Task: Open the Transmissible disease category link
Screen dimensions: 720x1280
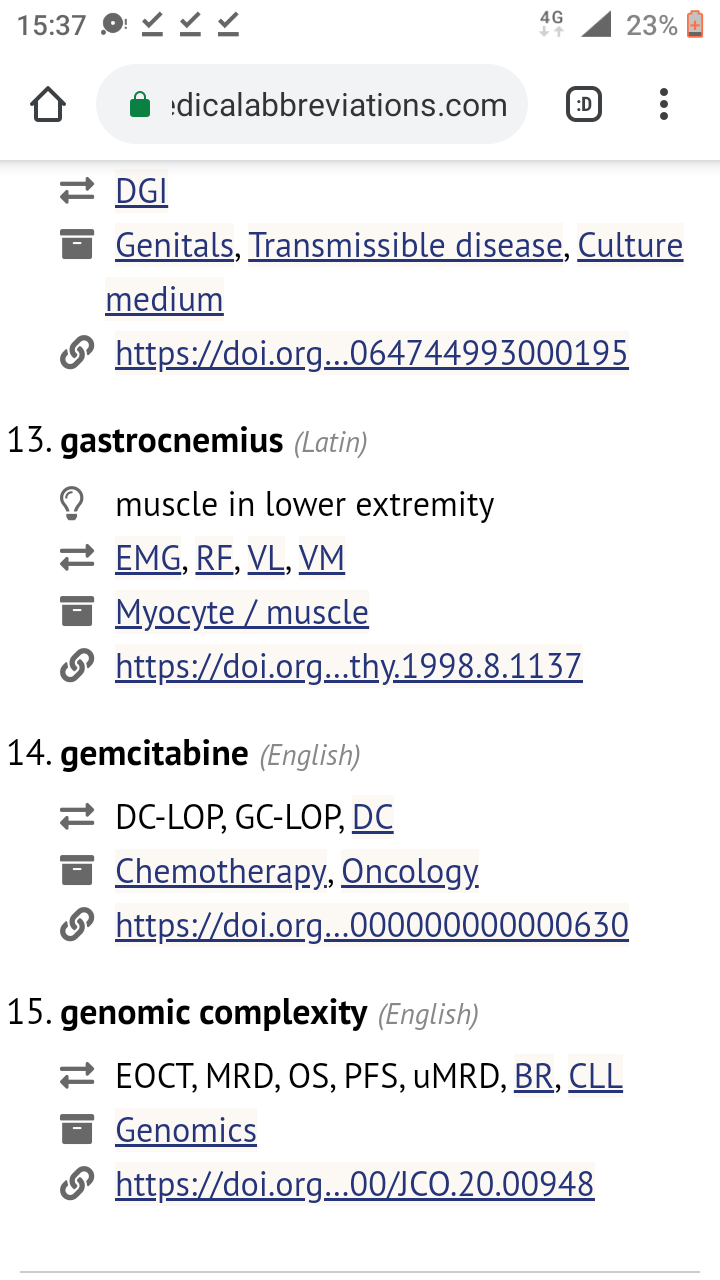Action: tap(405, 245)
